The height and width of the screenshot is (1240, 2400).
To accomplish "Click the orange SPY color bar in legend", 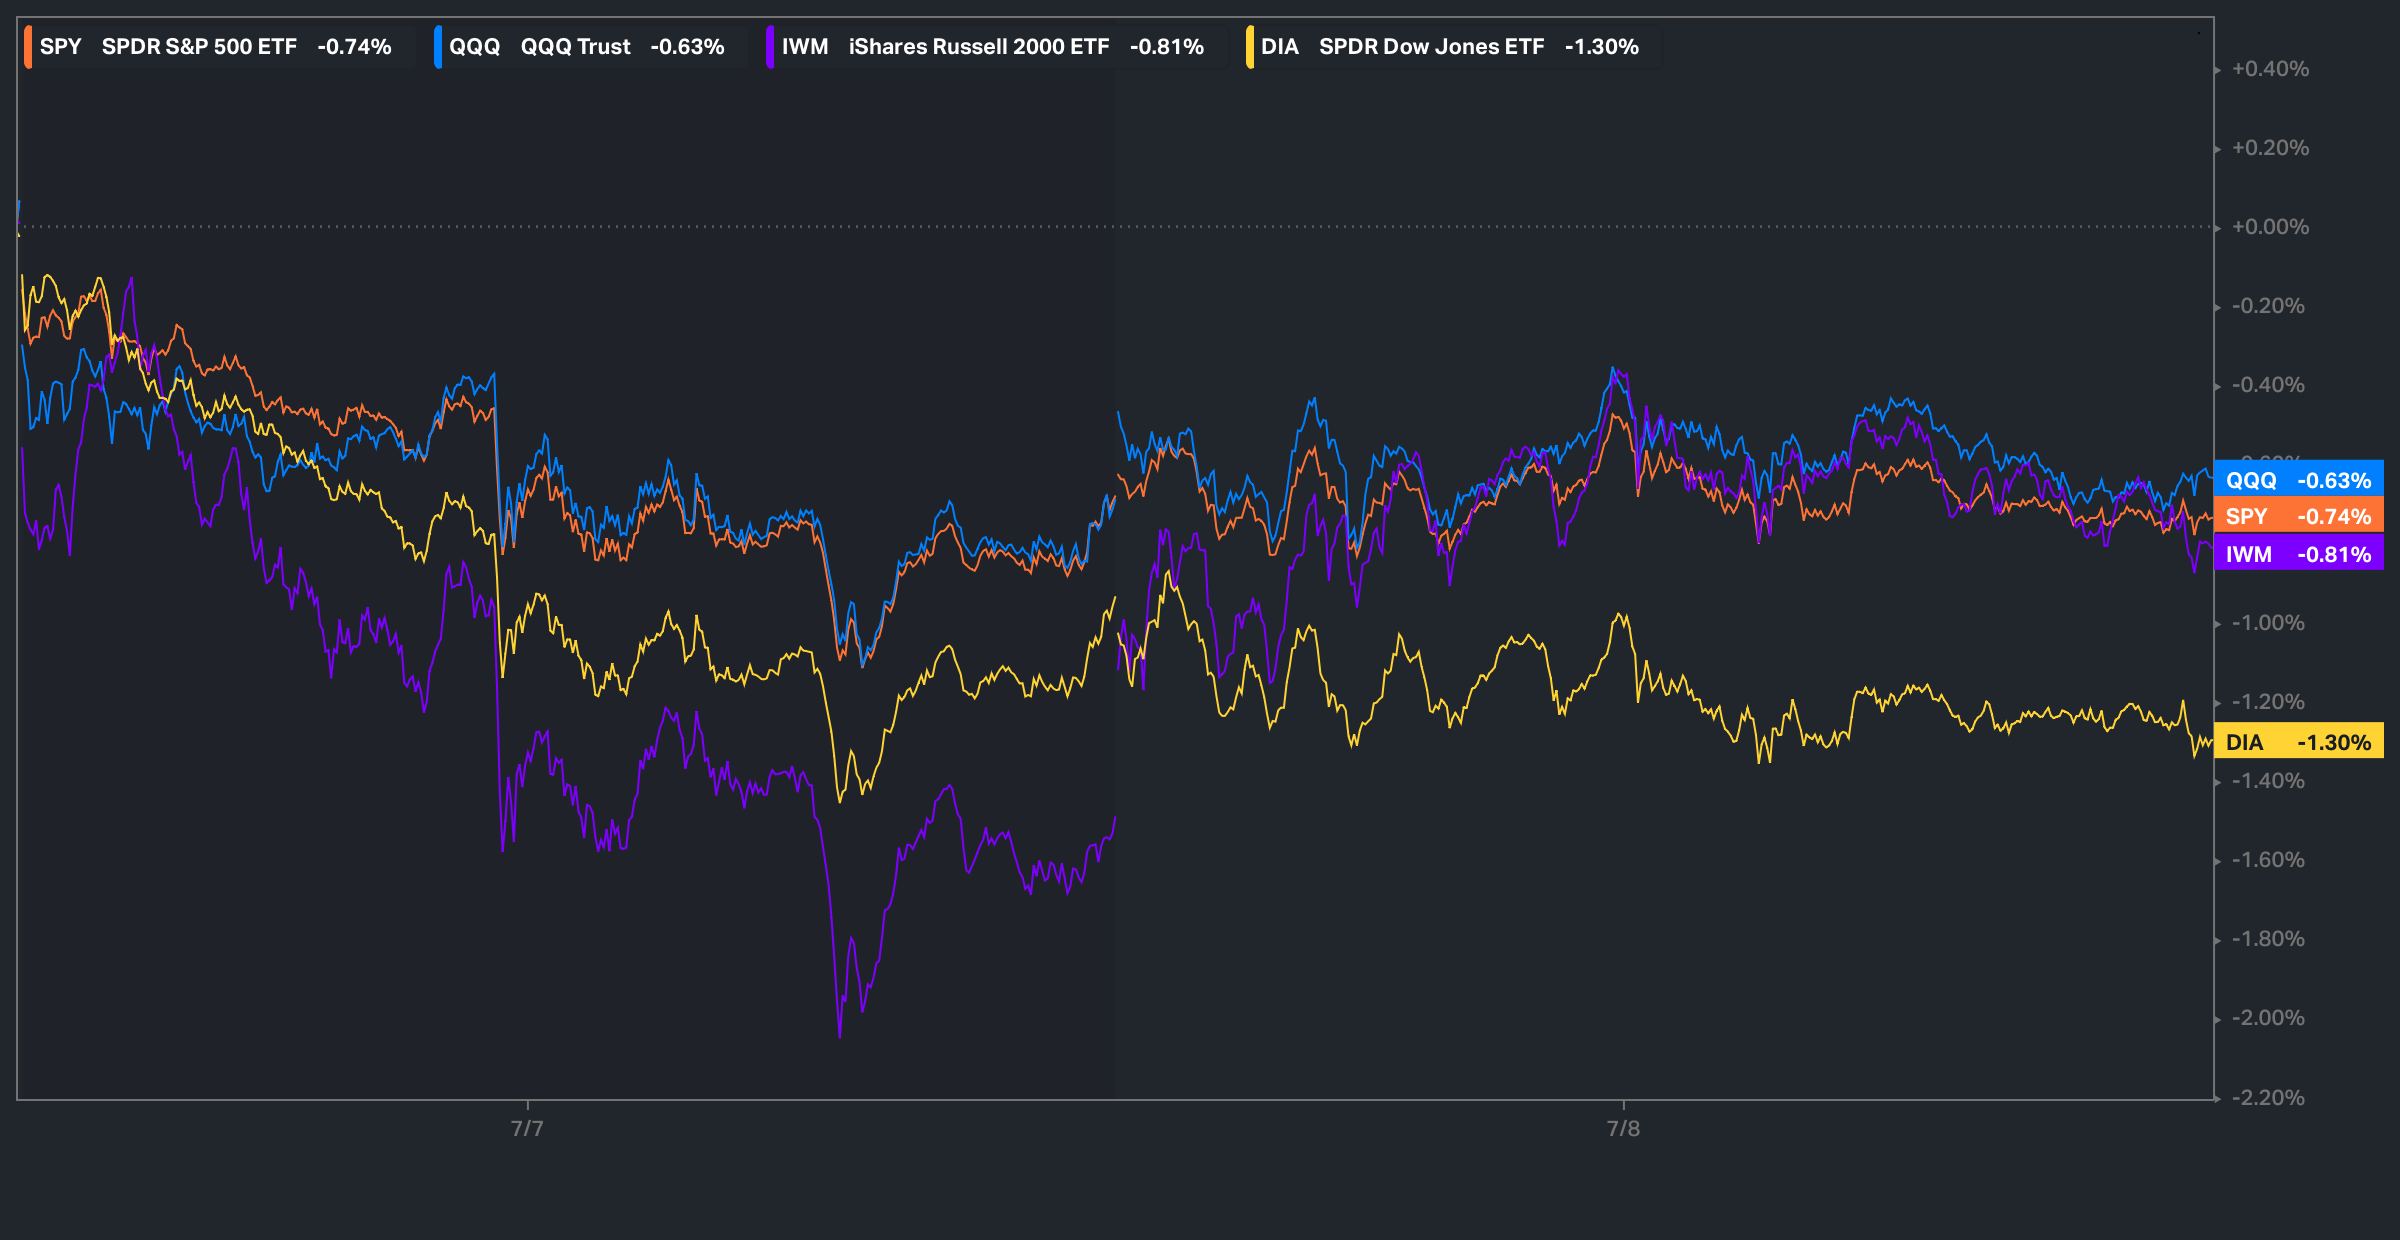I will coord(28,47).
